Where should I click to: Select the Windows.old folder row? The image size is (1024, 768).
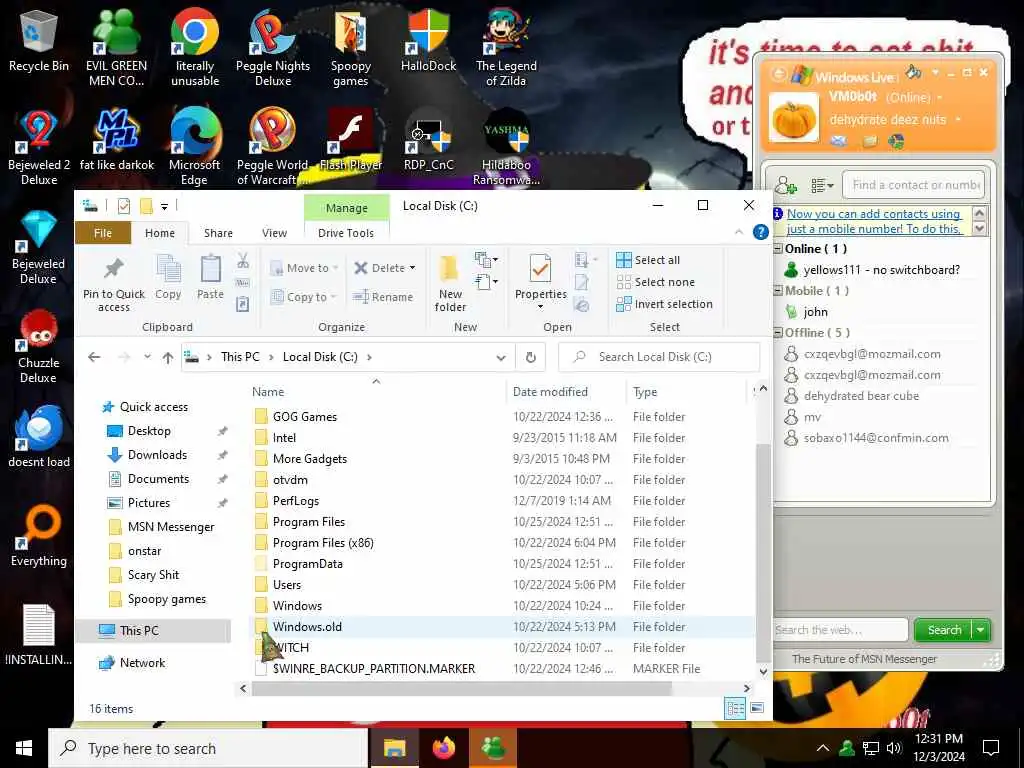501,627
